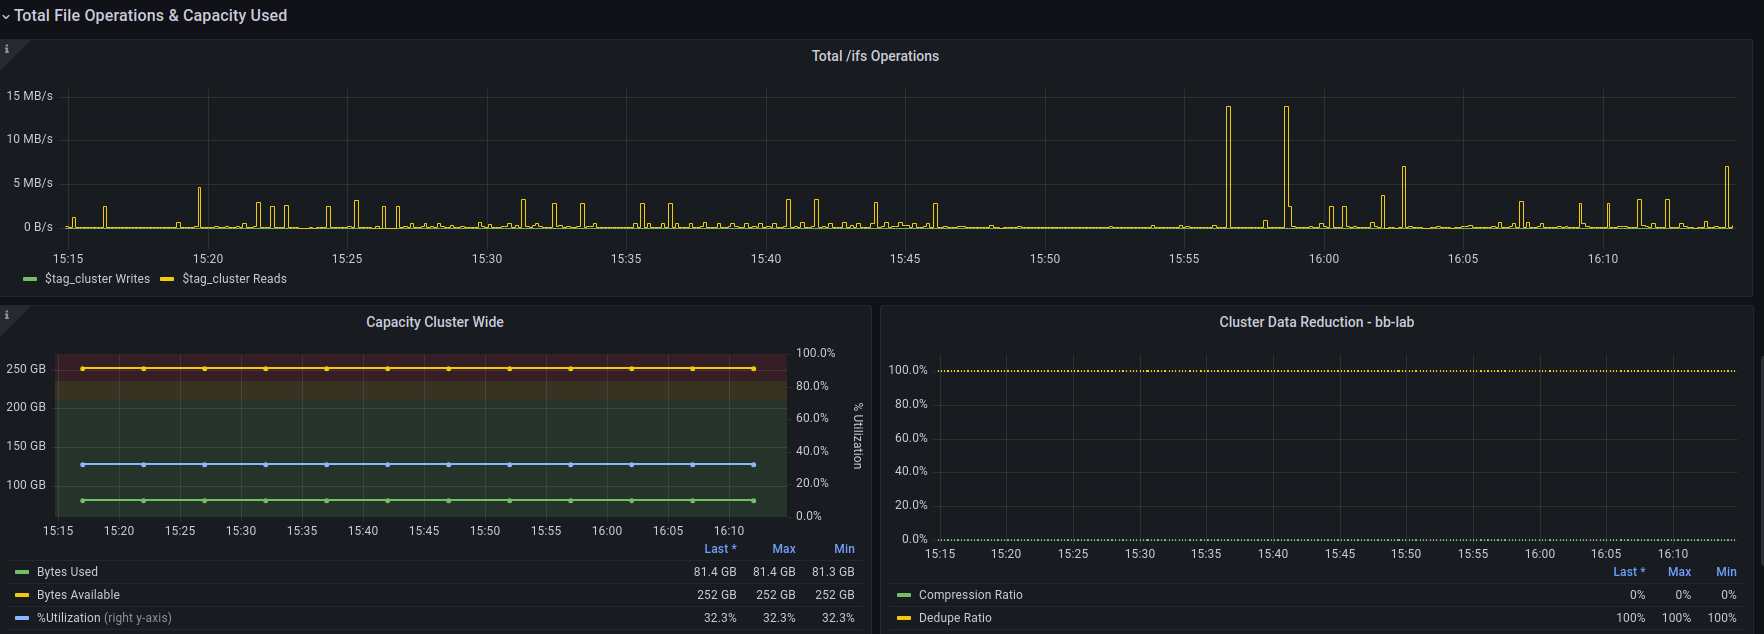Open the blue %Utilization series color swatch
1764x634 pixels.
22,618
